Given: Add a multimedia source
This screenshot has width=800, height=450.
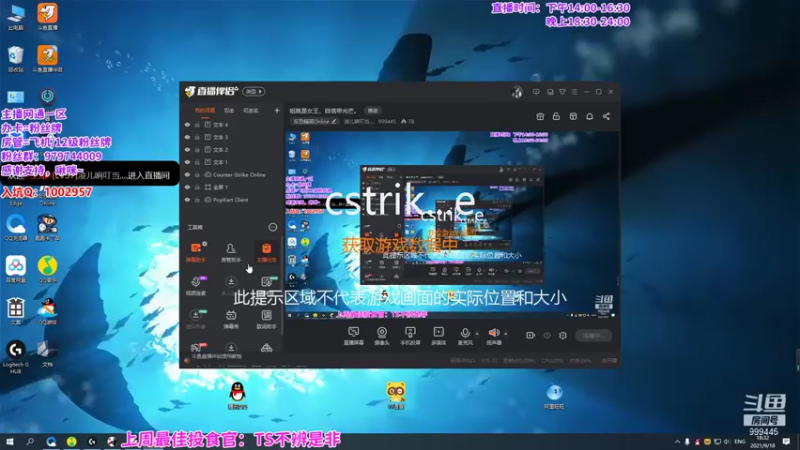Looking at the screenshot, I should tap(438, 336).
